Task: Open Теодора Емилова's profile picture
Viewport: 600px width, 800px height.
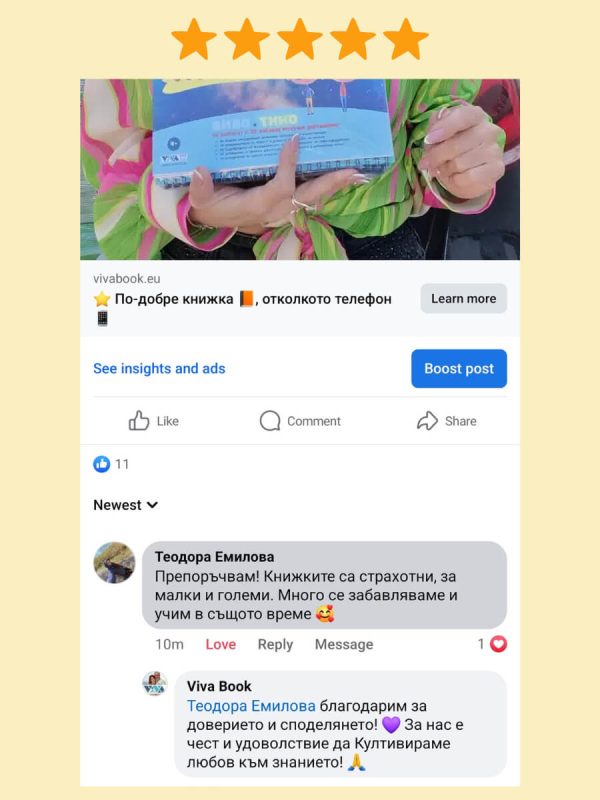Action: [114, 563]
